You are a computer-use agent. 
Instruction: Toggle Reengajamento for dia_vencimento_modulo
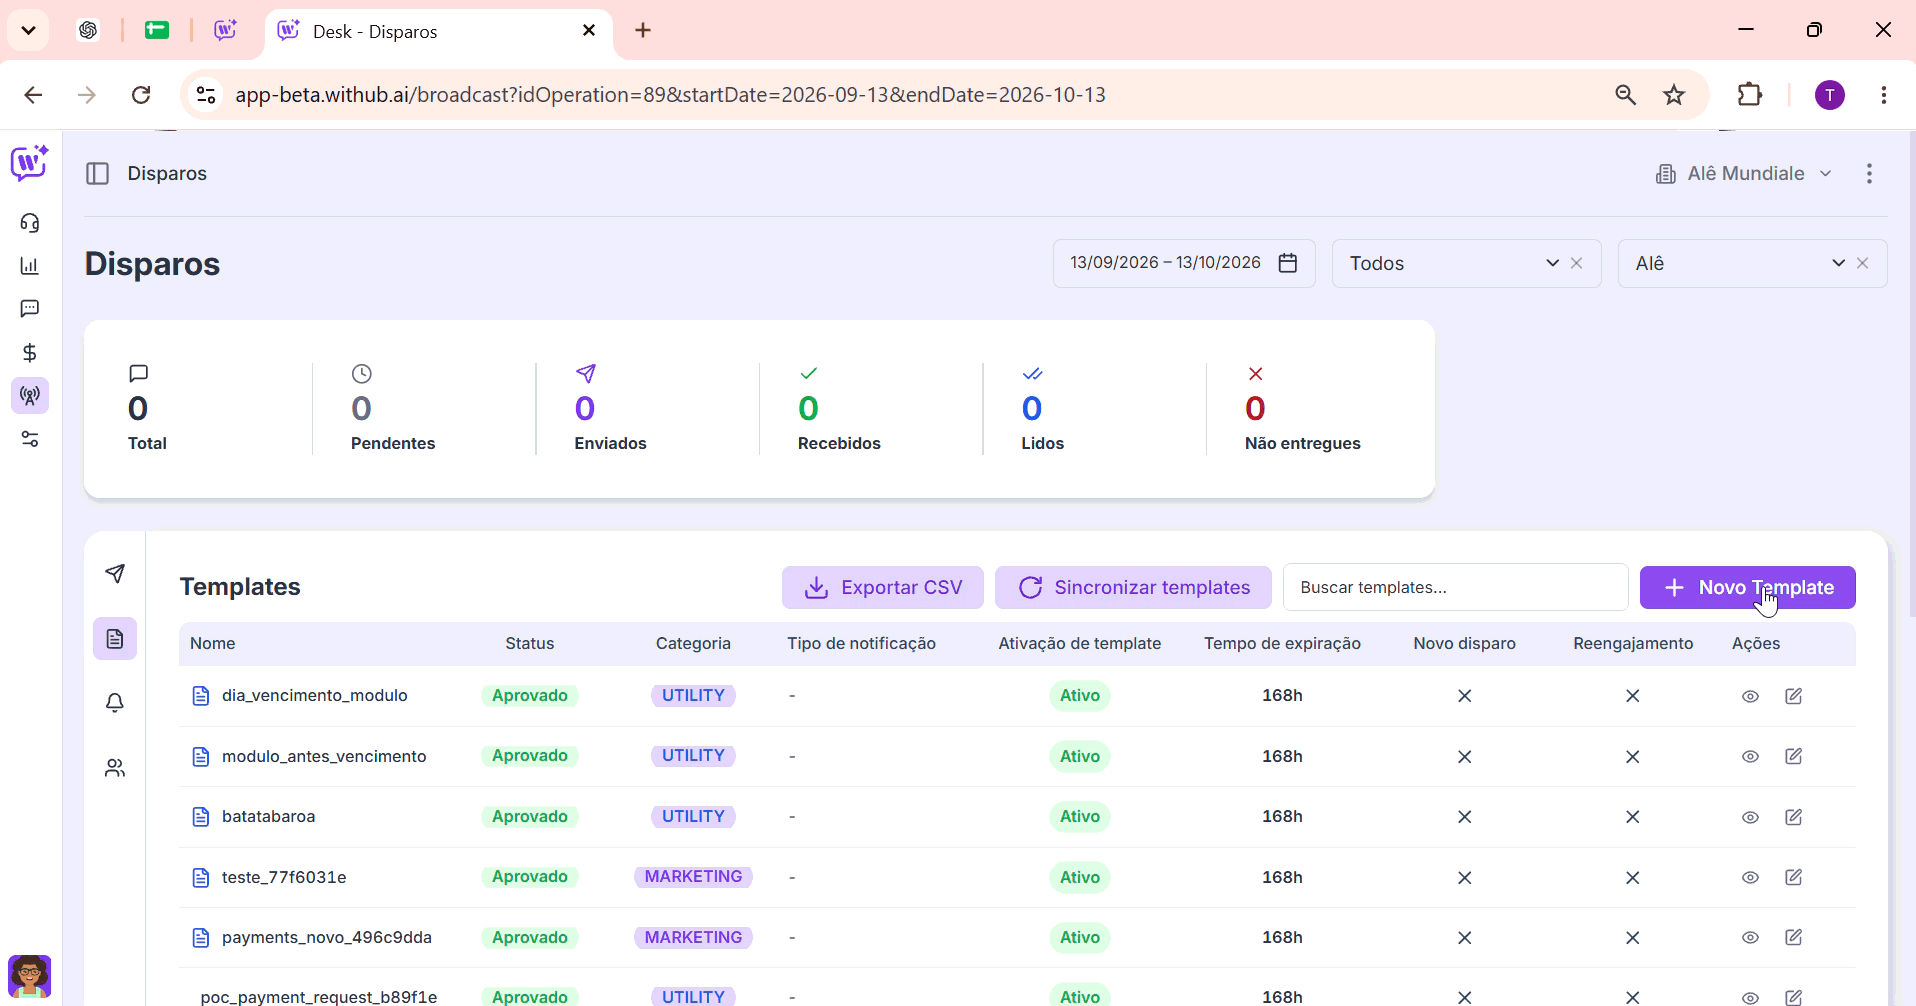pos(1633,696)
